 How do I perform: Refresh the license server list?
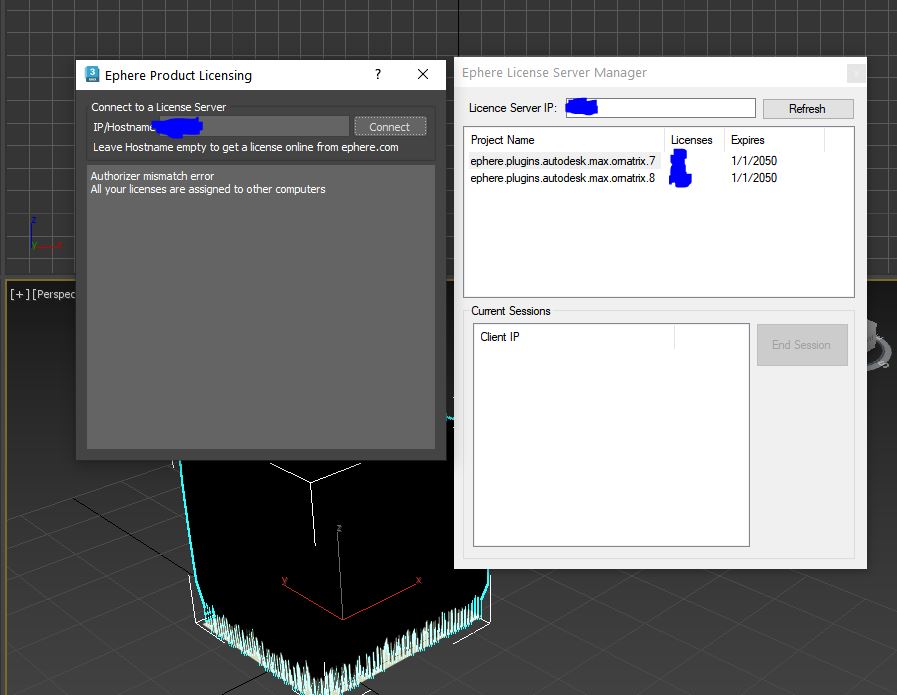(807, 108)
